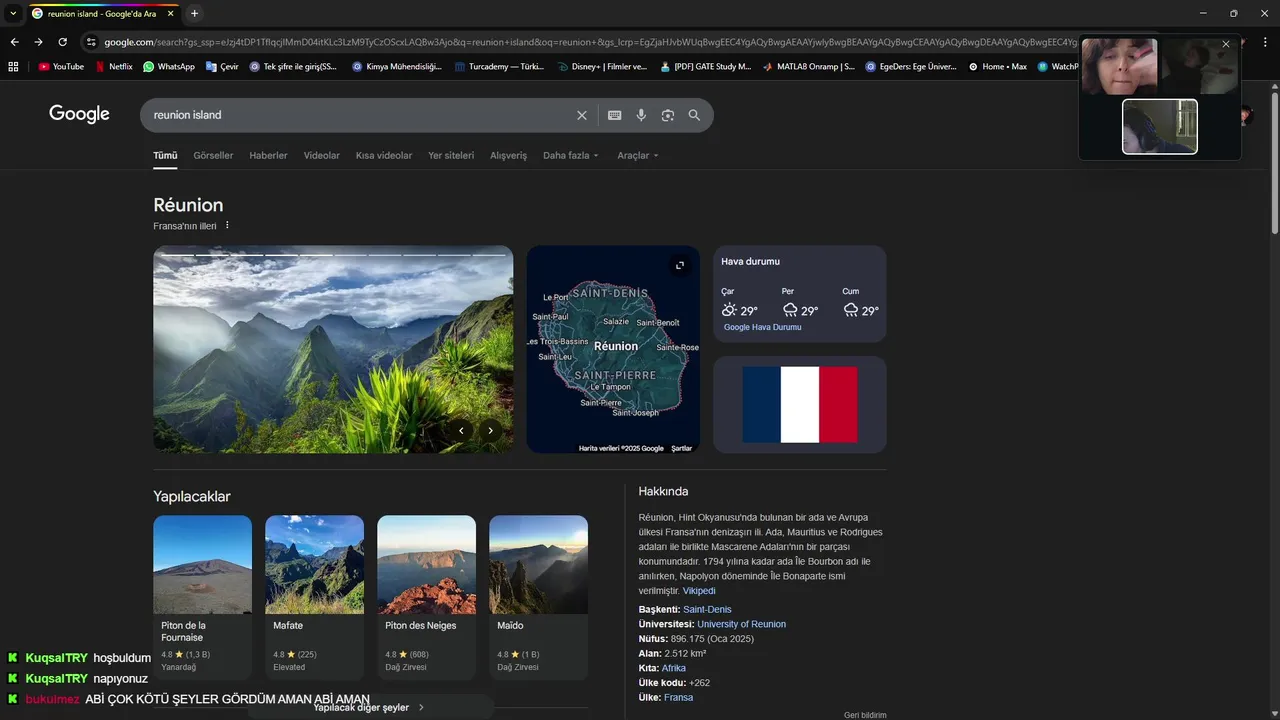Open Kimya Mühendisliği bookmark
This screenshot has width=1280, height=720.
397,67
